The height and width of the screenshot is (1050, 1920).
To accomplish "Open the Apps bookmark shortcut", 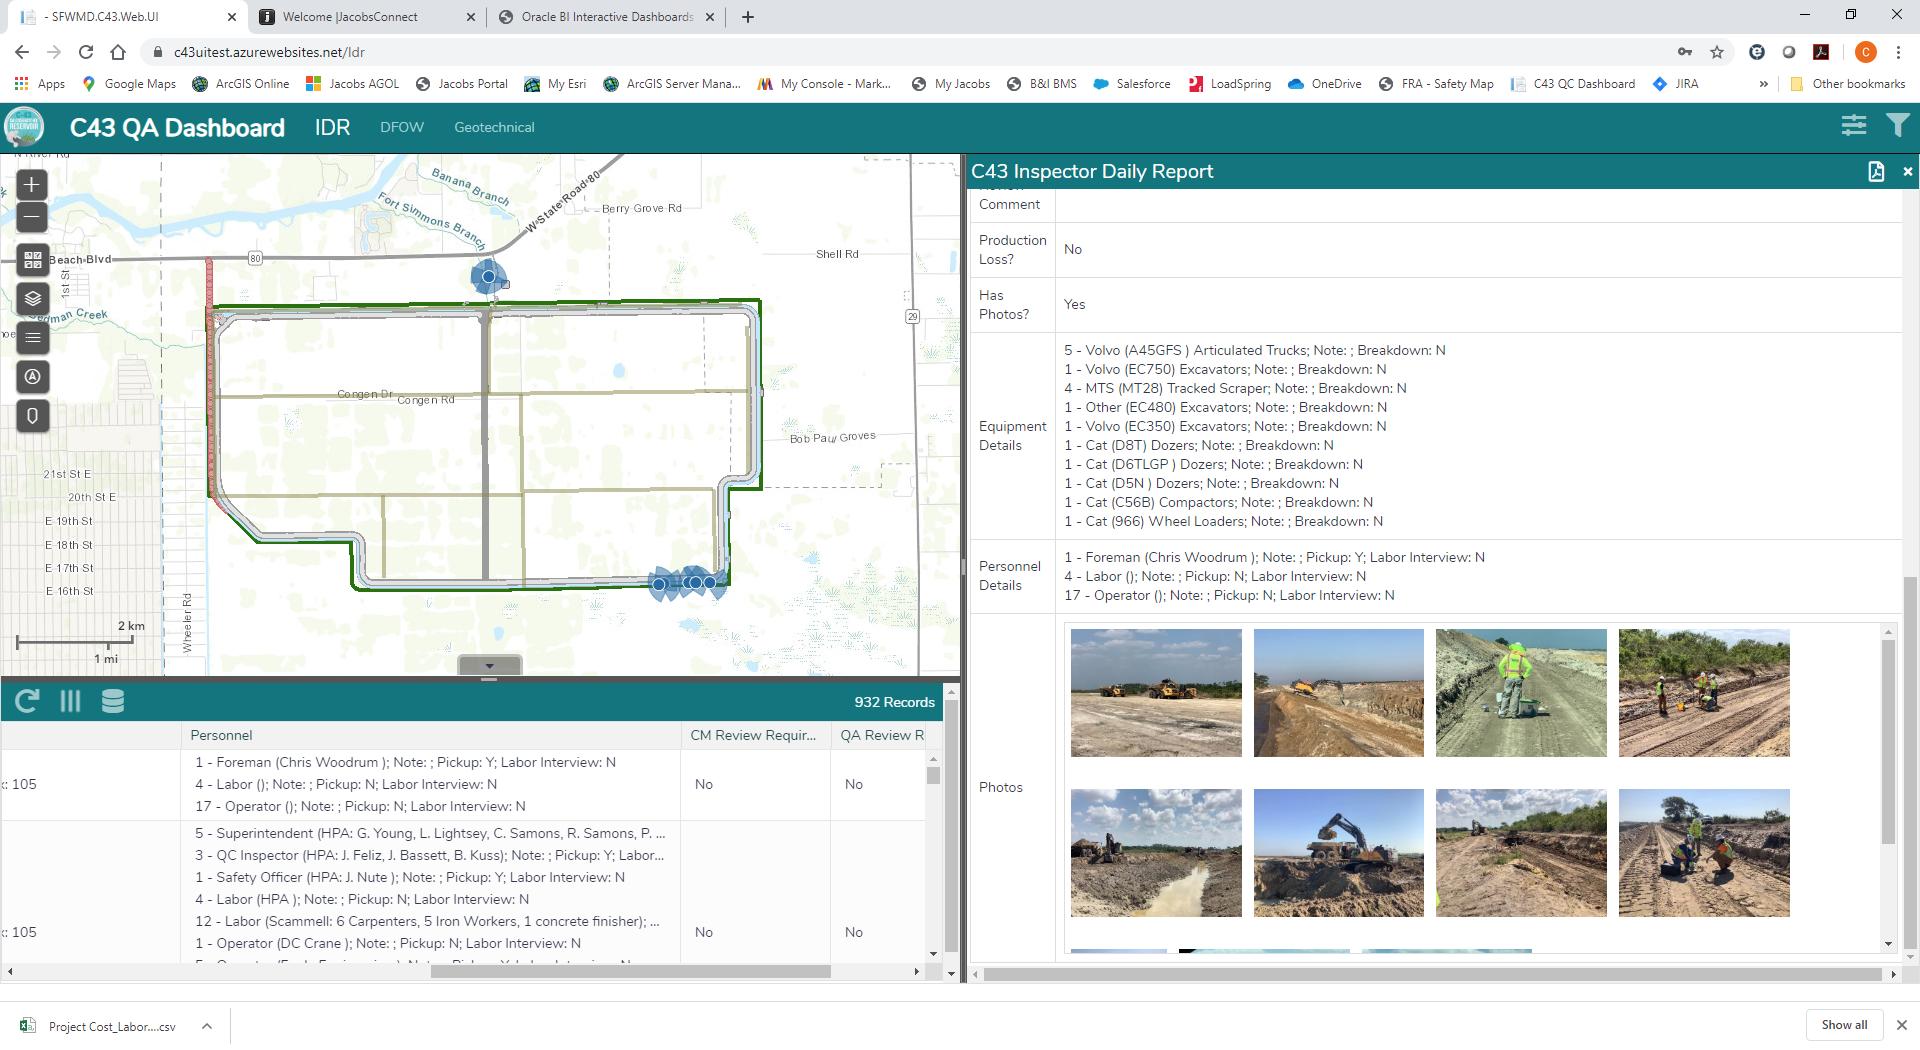I will coord(40,84).
